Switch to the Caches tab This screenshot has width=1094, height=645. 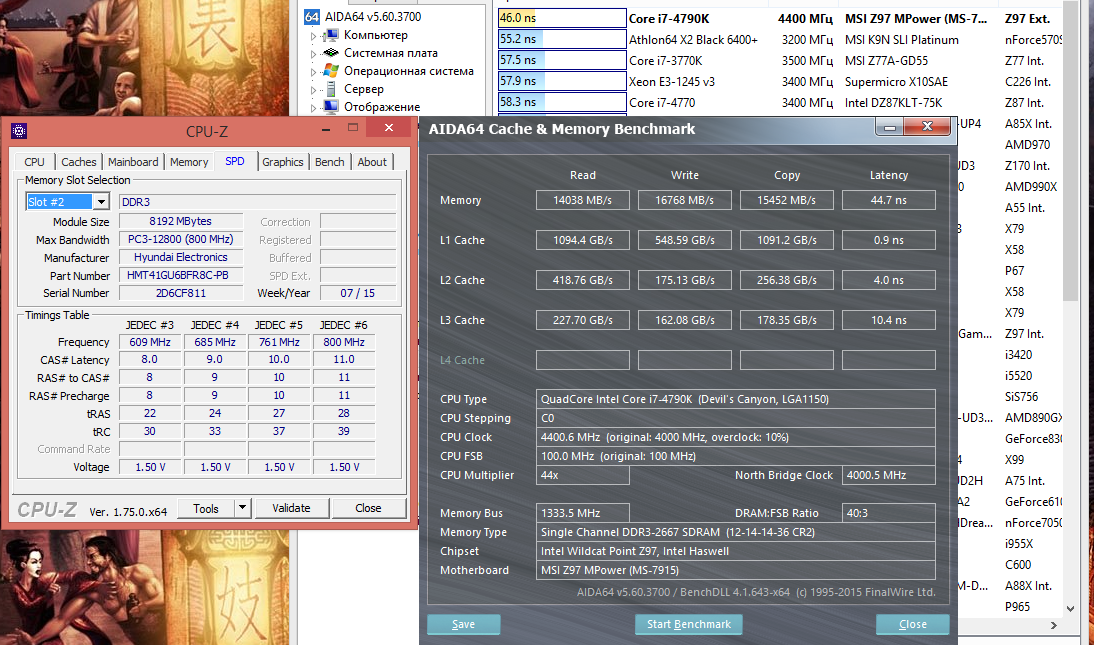pos(79,162)
